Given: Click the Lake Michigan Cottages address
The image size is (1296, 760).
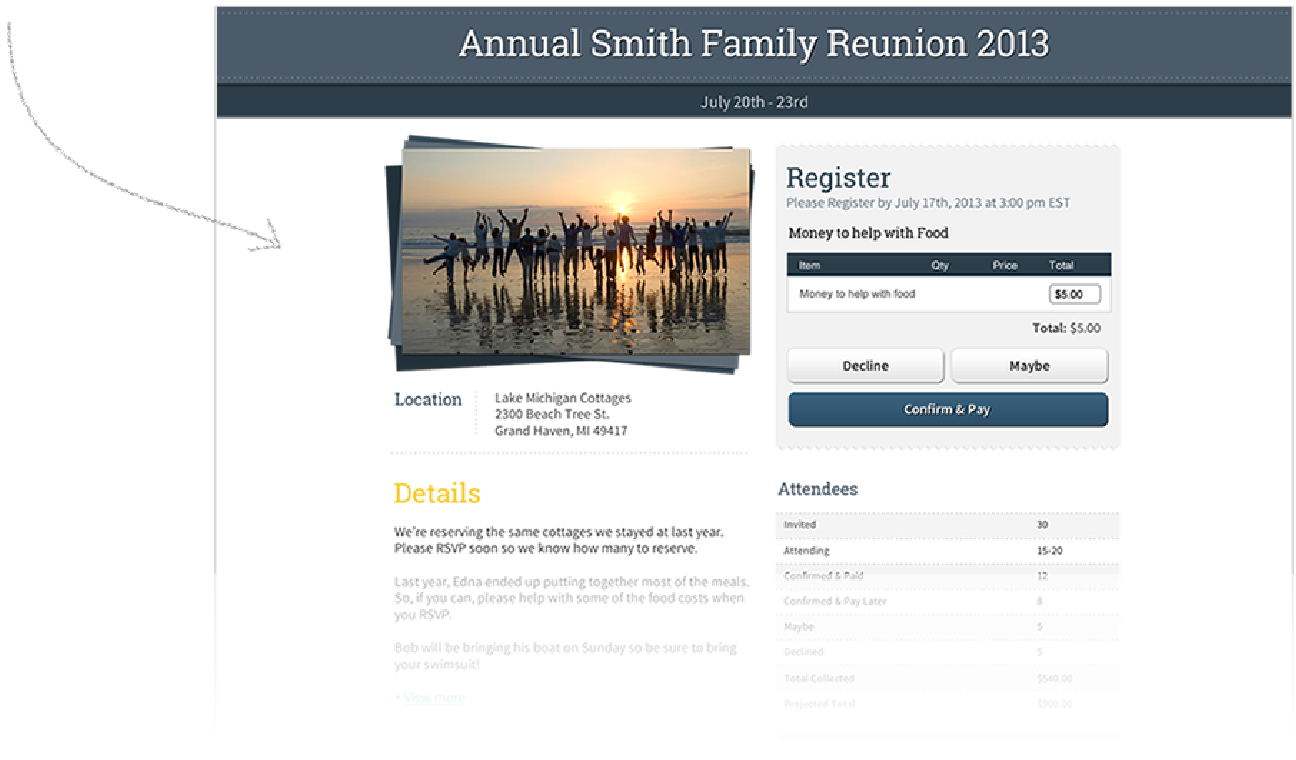Looking at the screenshot, I should coord(562,414).
